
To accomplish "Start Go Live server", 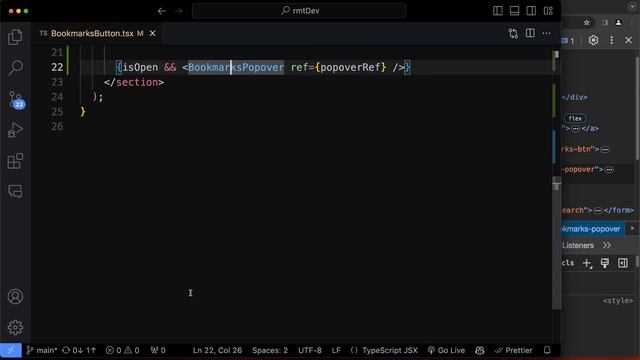I will click(446, 350).
